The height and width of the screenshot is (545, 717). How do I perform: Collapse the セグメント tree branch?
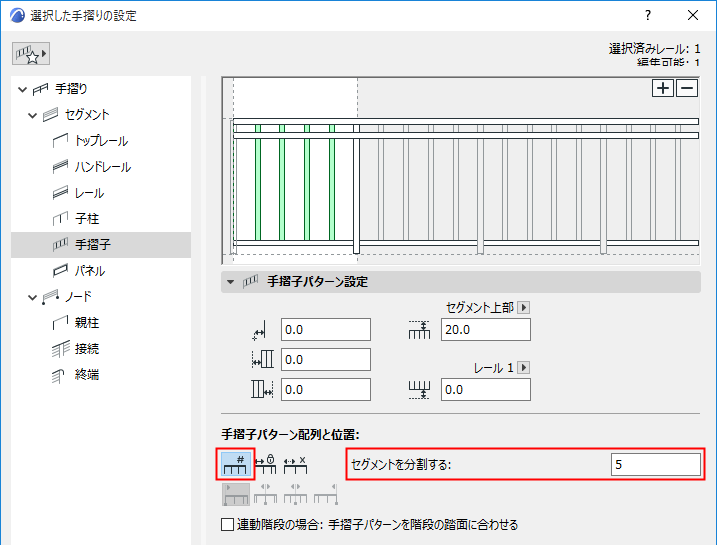click(x=32, y=115)
